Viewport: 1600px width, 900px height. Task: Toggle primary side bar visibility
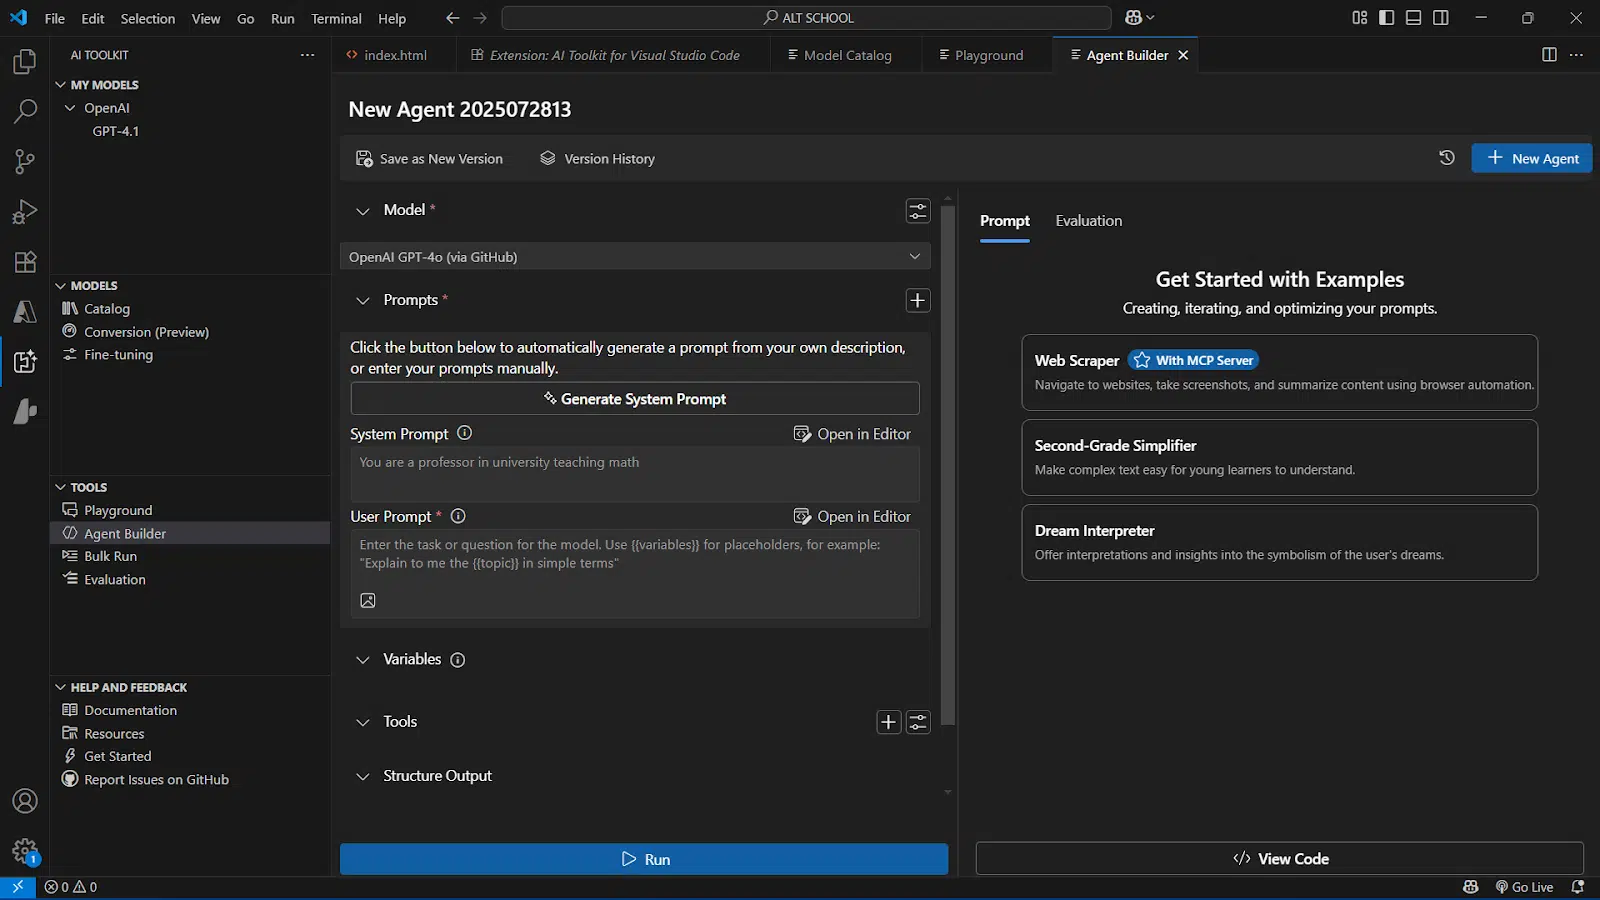pos(1386,17)
